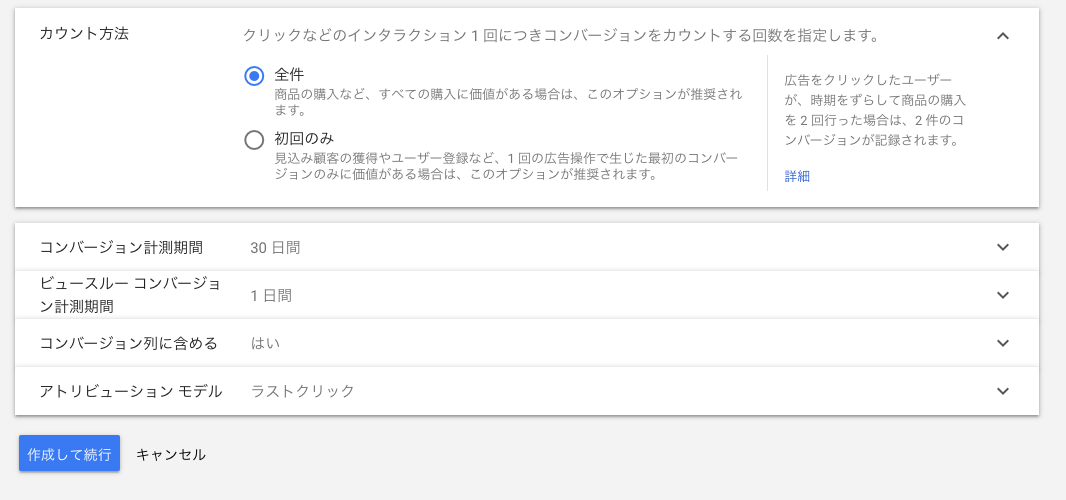This screenshot has height=500, width=1066.
Task: Click the ビュースルー コンバージョン計測期間 label
Action: (x=130, y=295)
